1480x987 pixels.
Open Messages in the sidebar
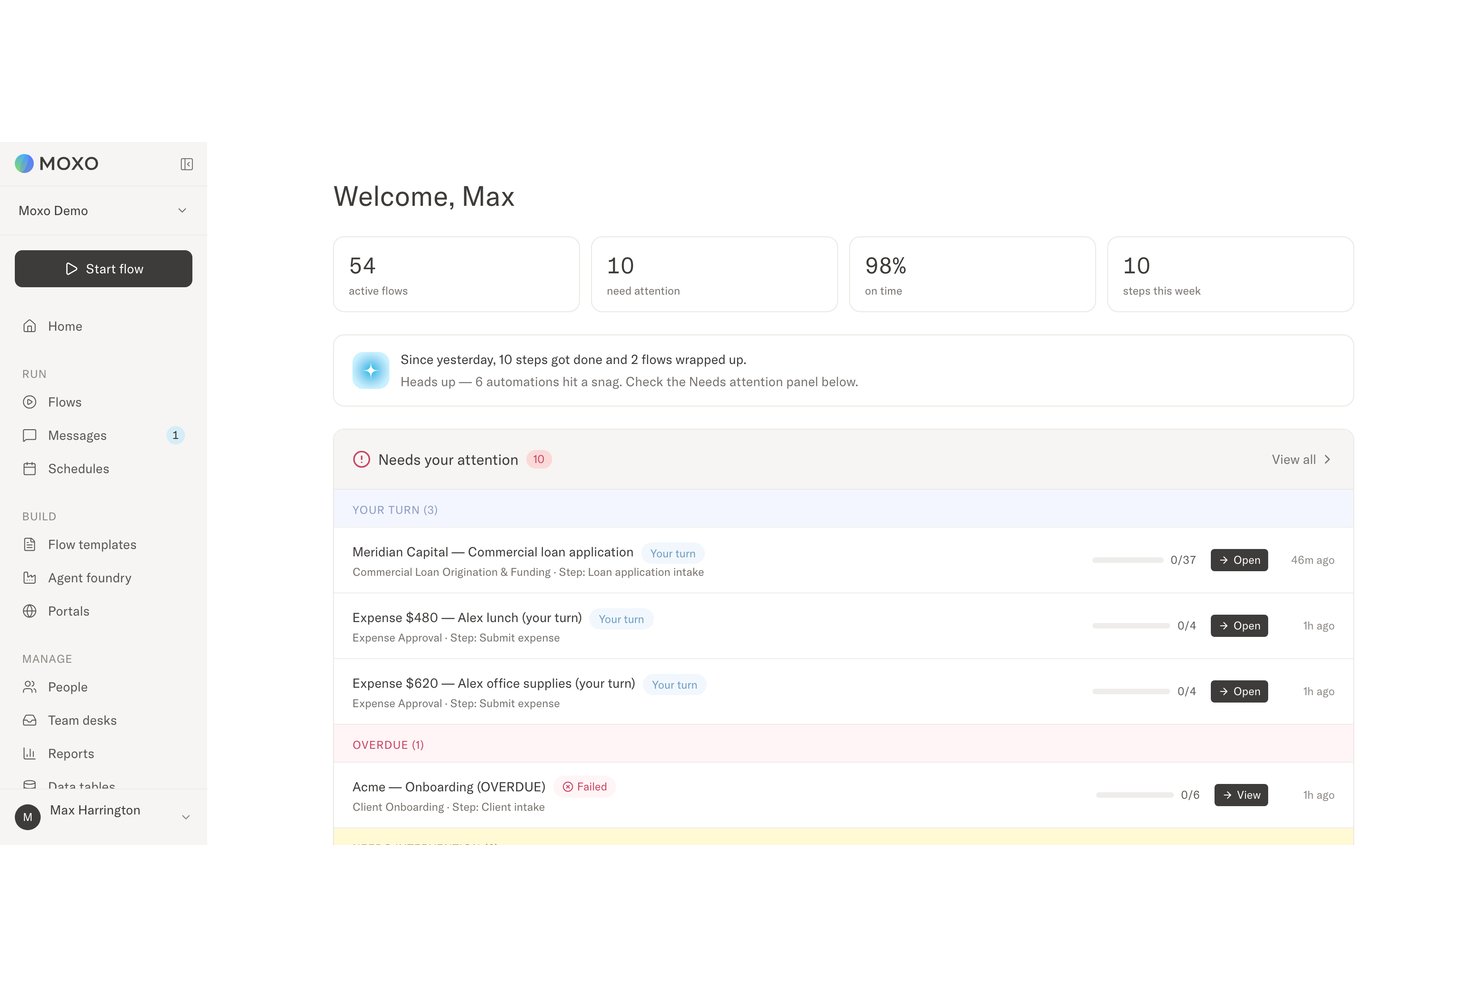103,435
